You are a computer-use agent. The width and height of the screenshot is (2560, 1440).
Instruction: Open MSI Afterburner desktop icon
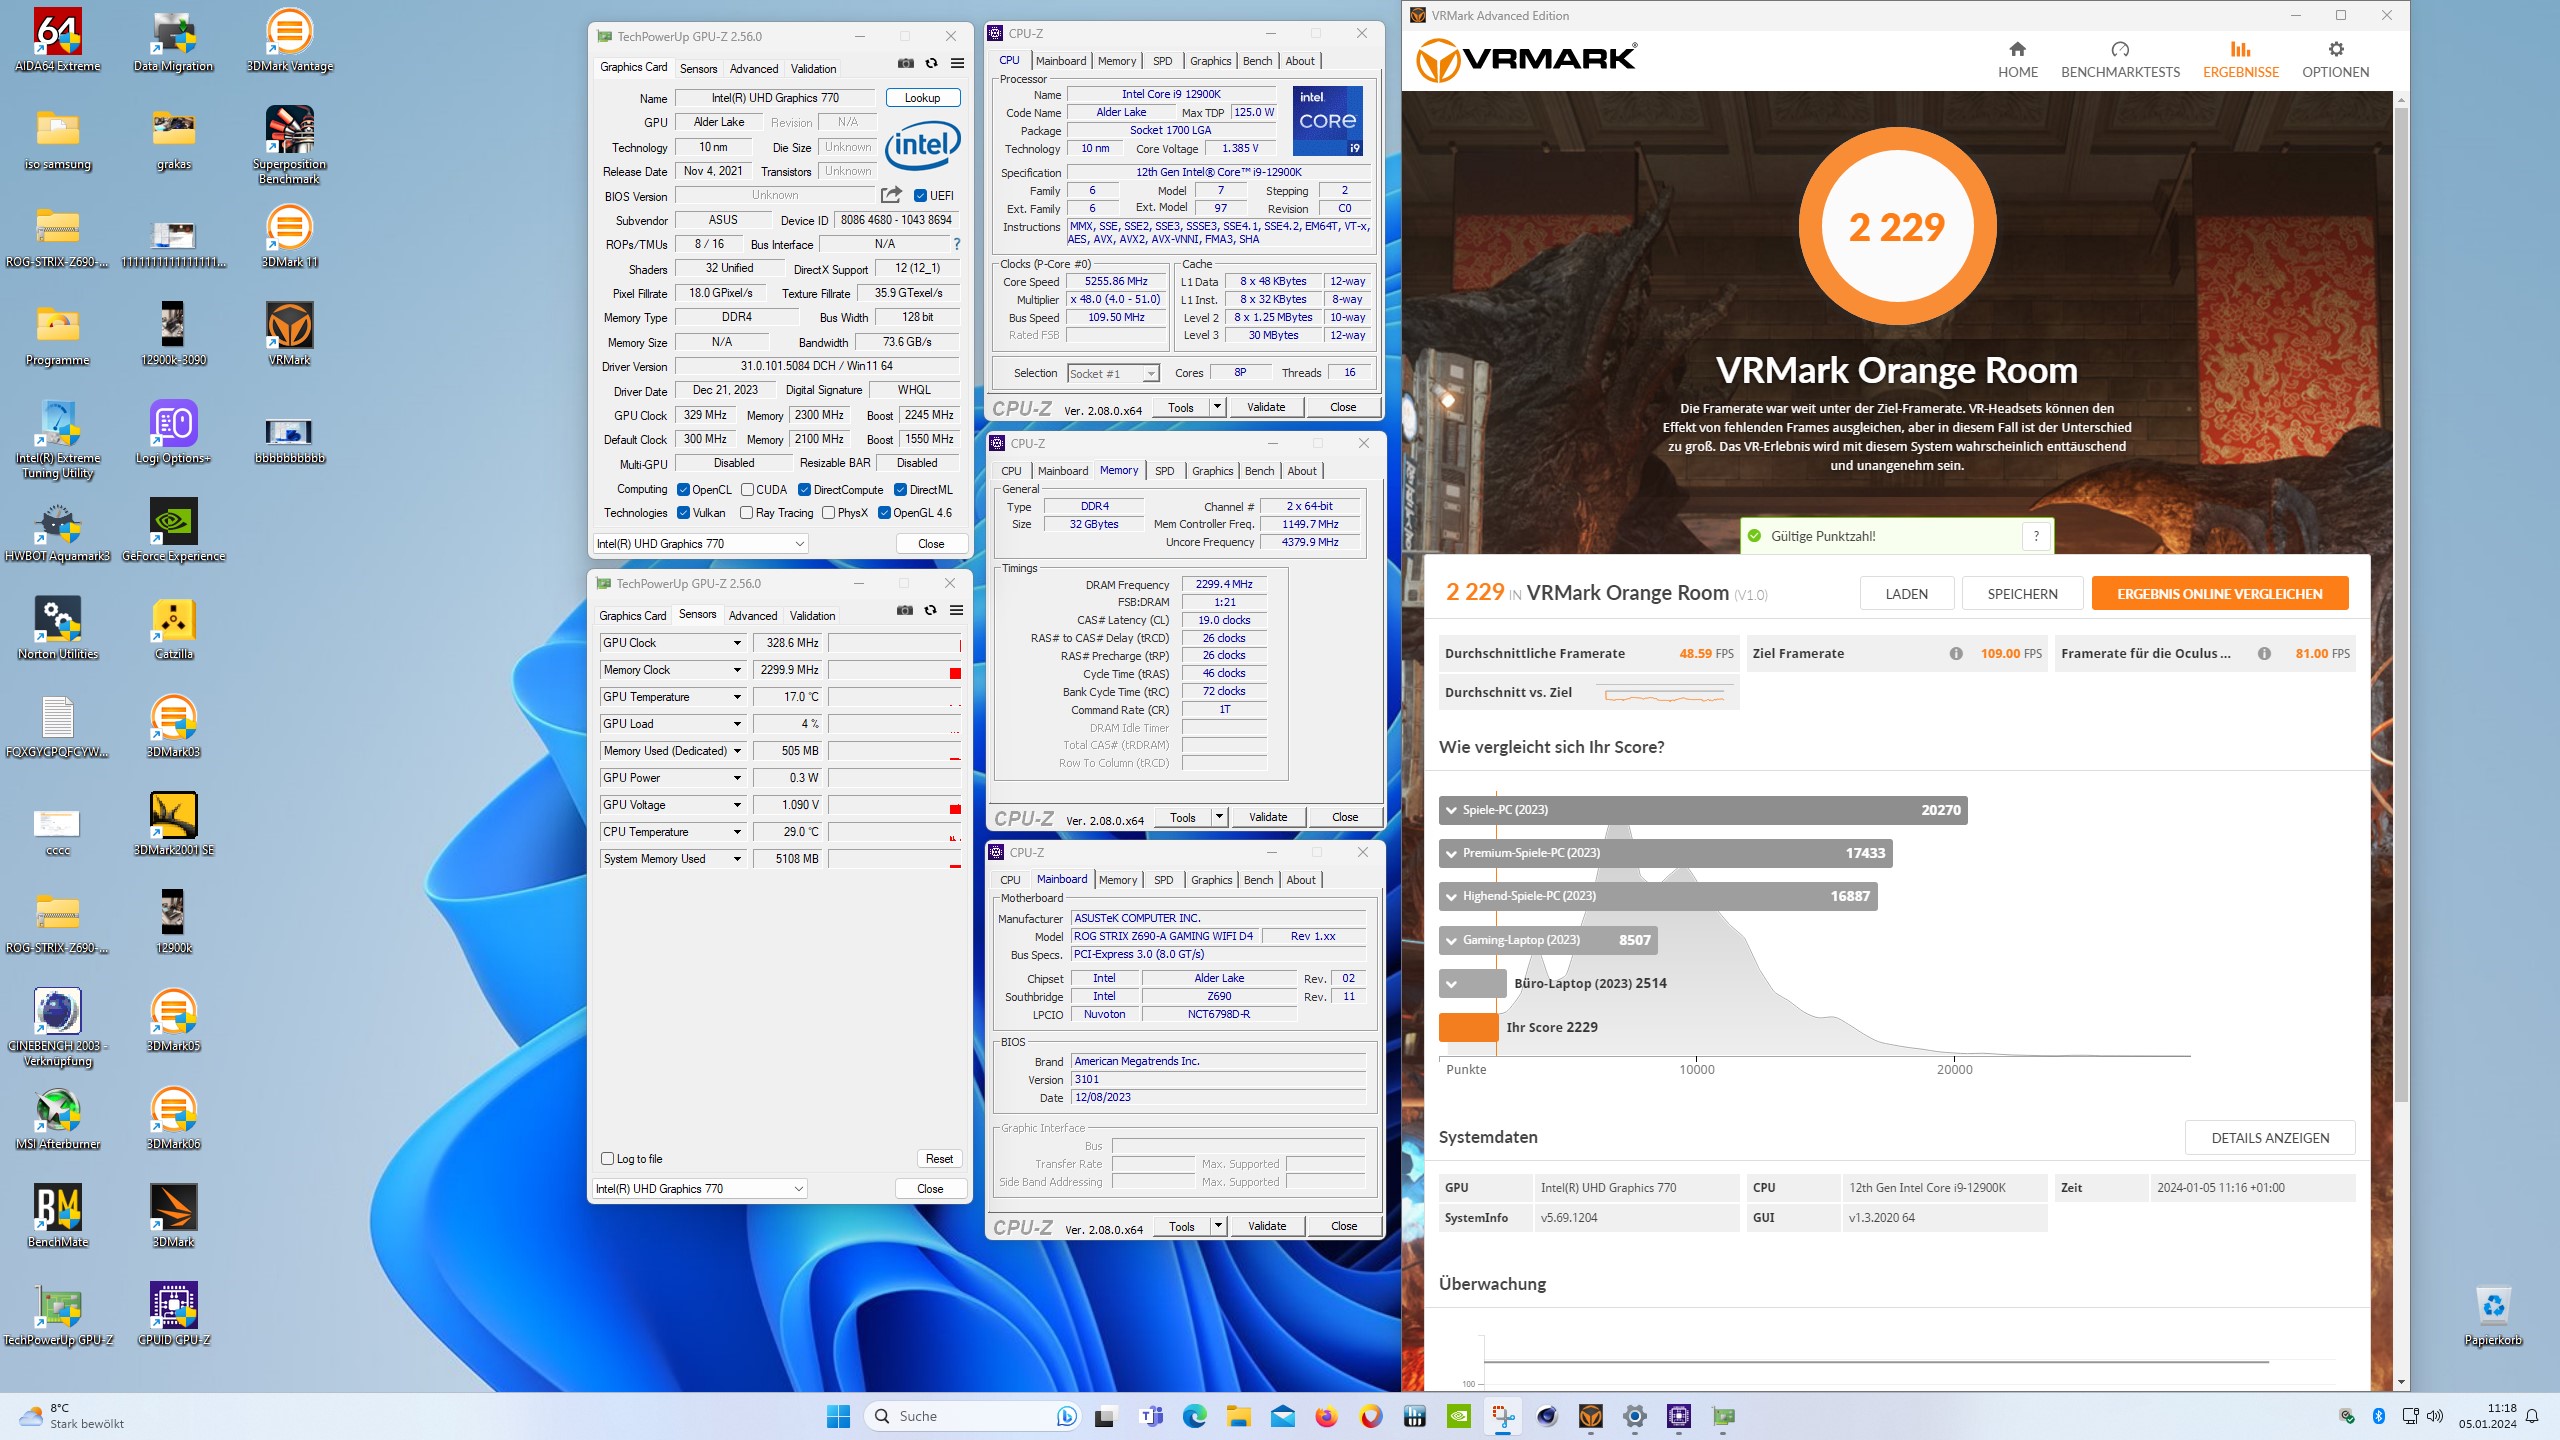coord(58,1119)
